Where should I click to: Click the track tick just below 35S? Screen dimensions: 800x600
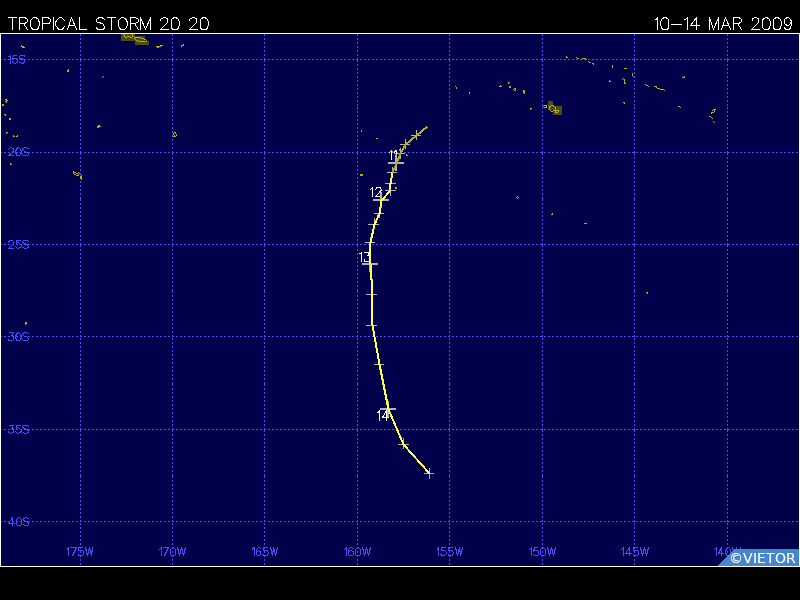coord(404,445)
